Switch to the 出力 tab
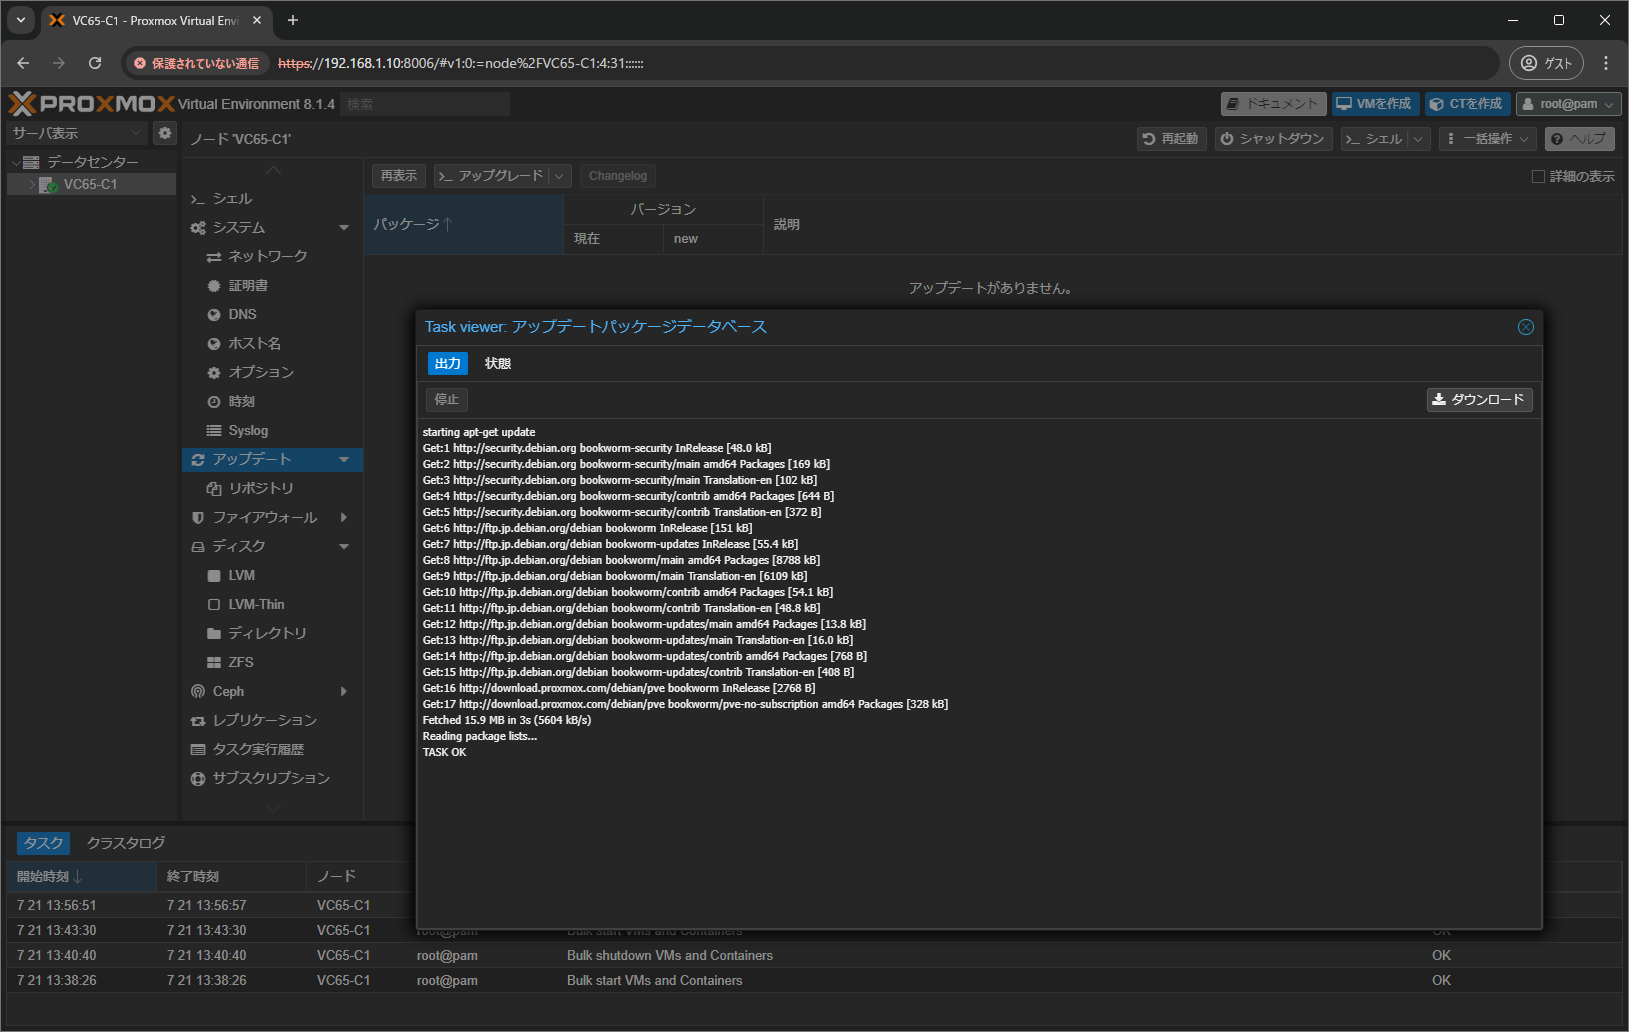 pyautogui.click(x=448, y=364)
